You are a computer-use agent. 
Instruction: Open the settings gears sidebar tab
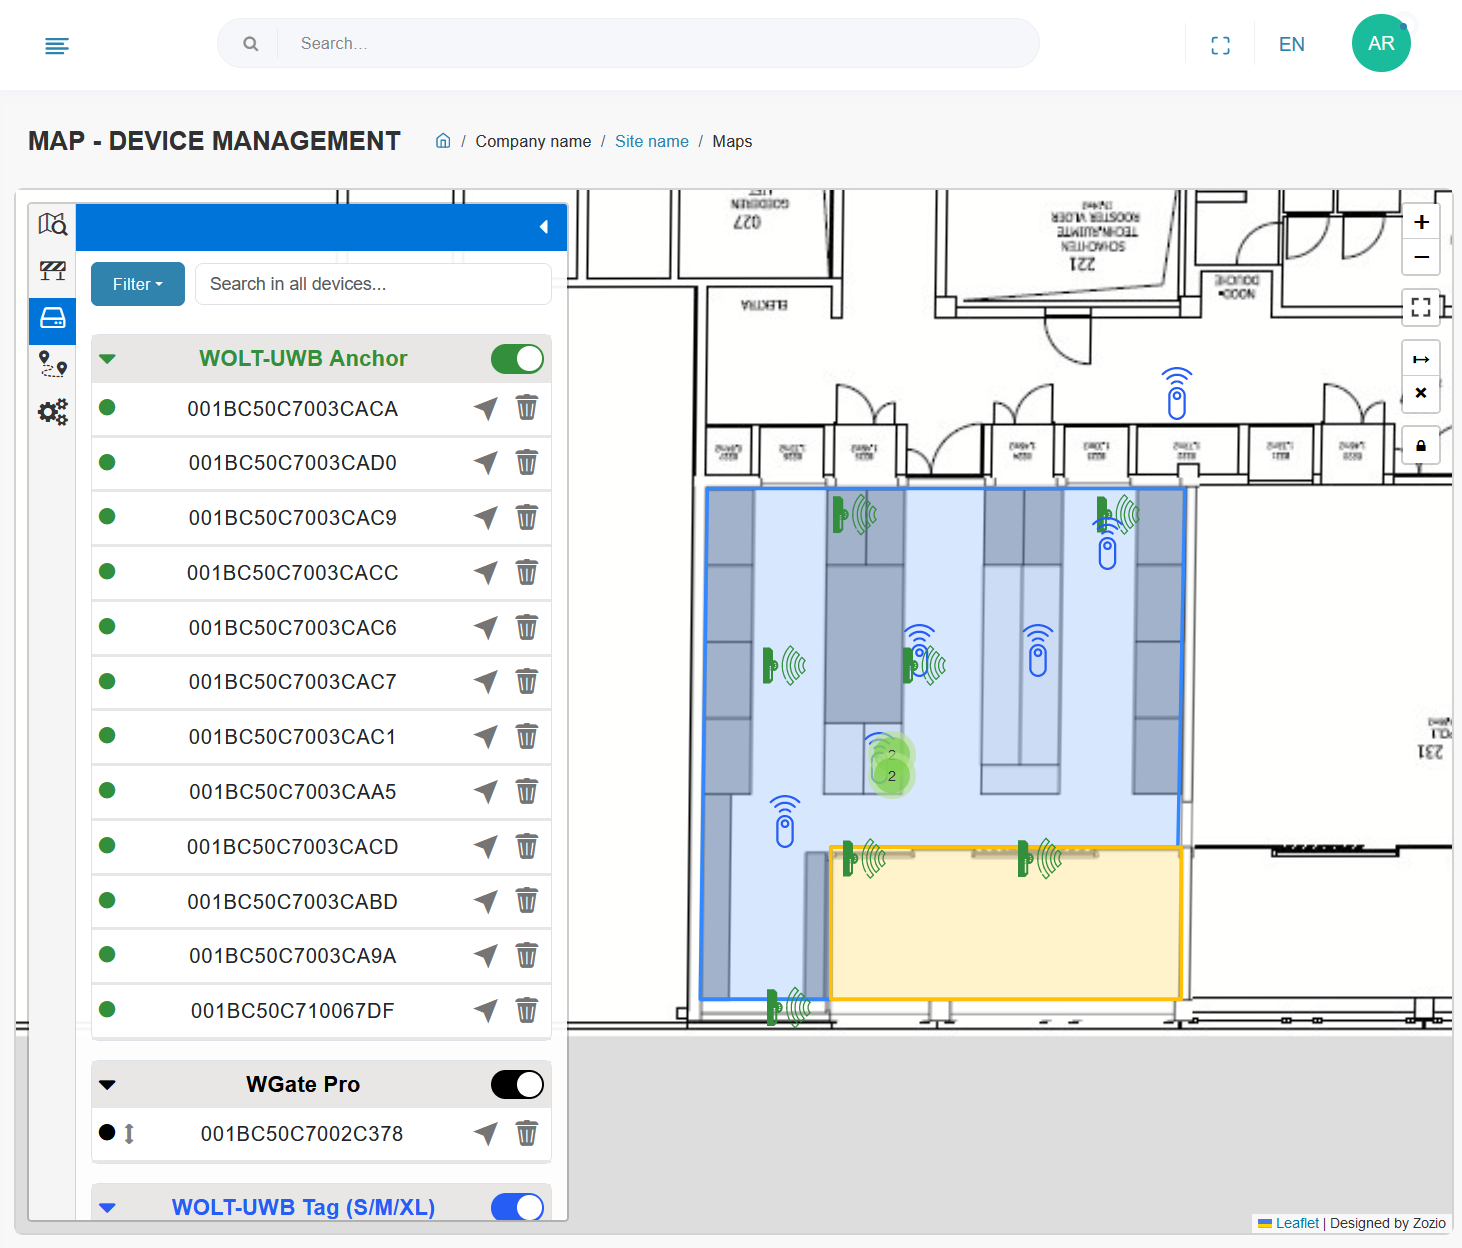coord(53,411)
